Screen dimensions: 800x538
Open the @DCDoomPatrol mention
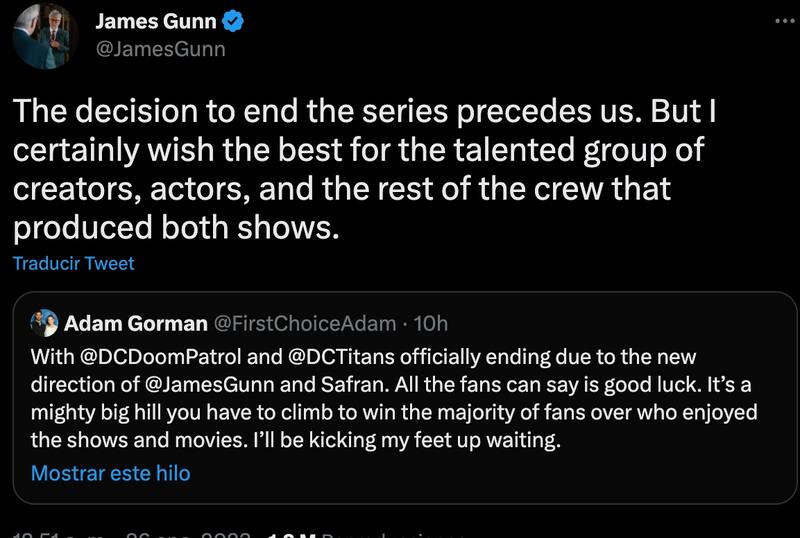pyautogui.click(x=147, y=356)
